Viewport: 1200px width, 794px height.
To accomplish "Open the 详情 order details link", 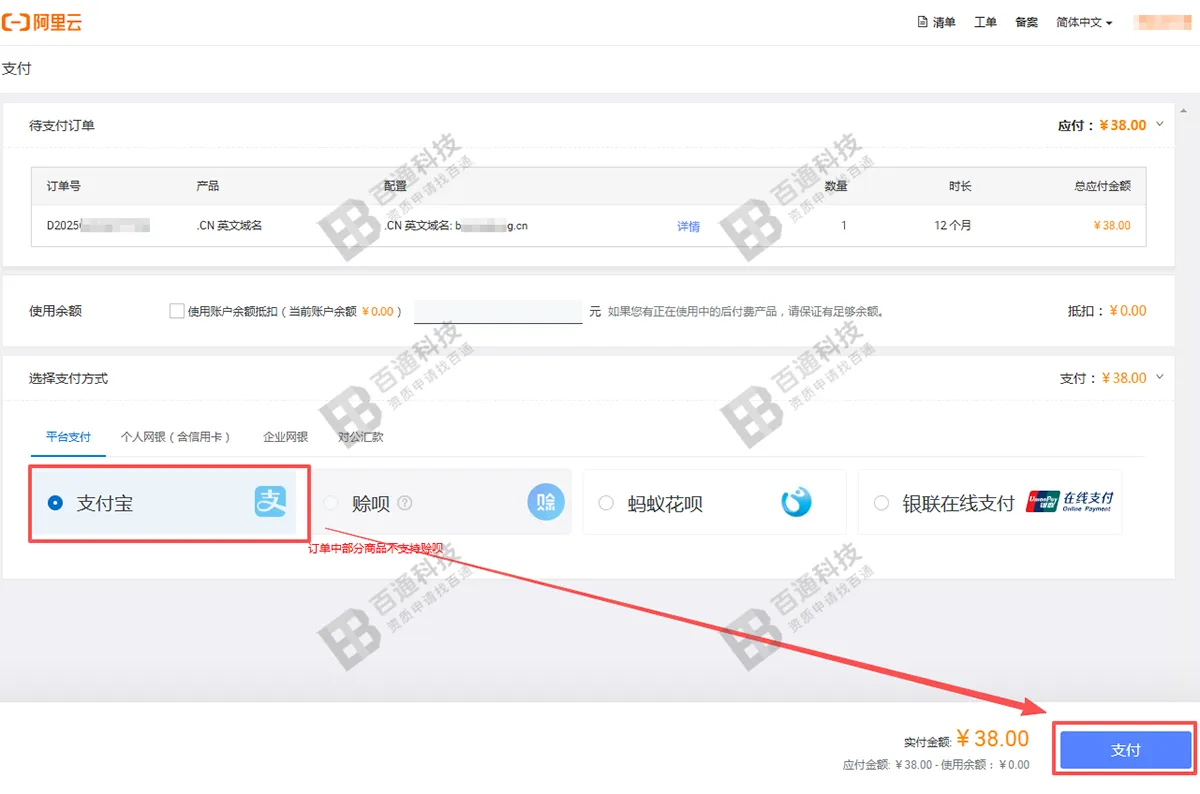I will [688, 226].
